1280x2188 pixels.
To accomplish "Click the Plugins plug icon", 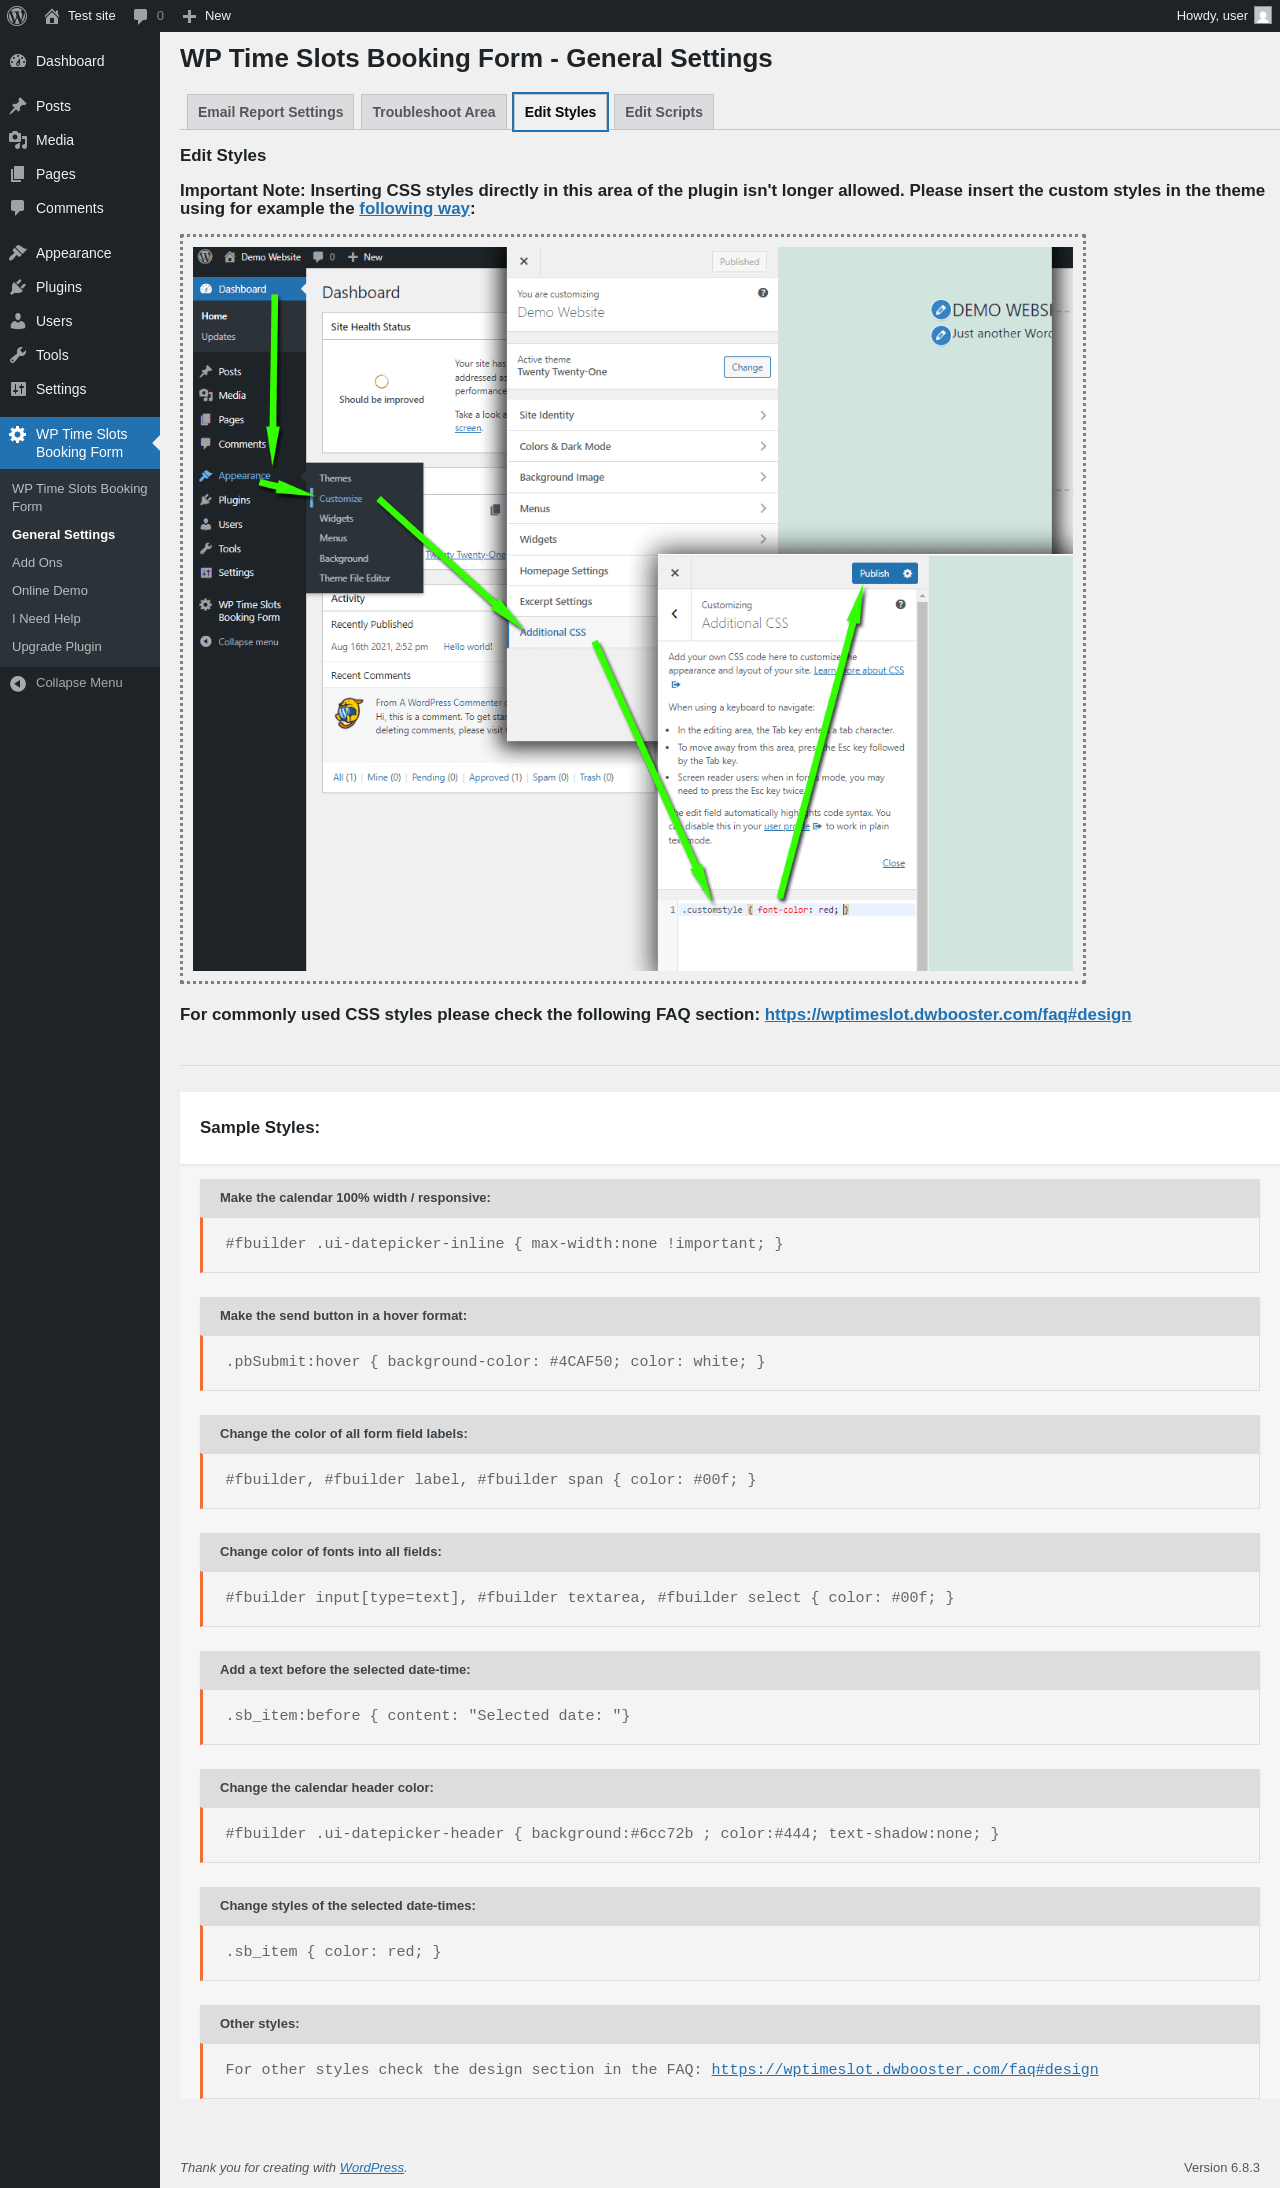I will tap(18, 287).
